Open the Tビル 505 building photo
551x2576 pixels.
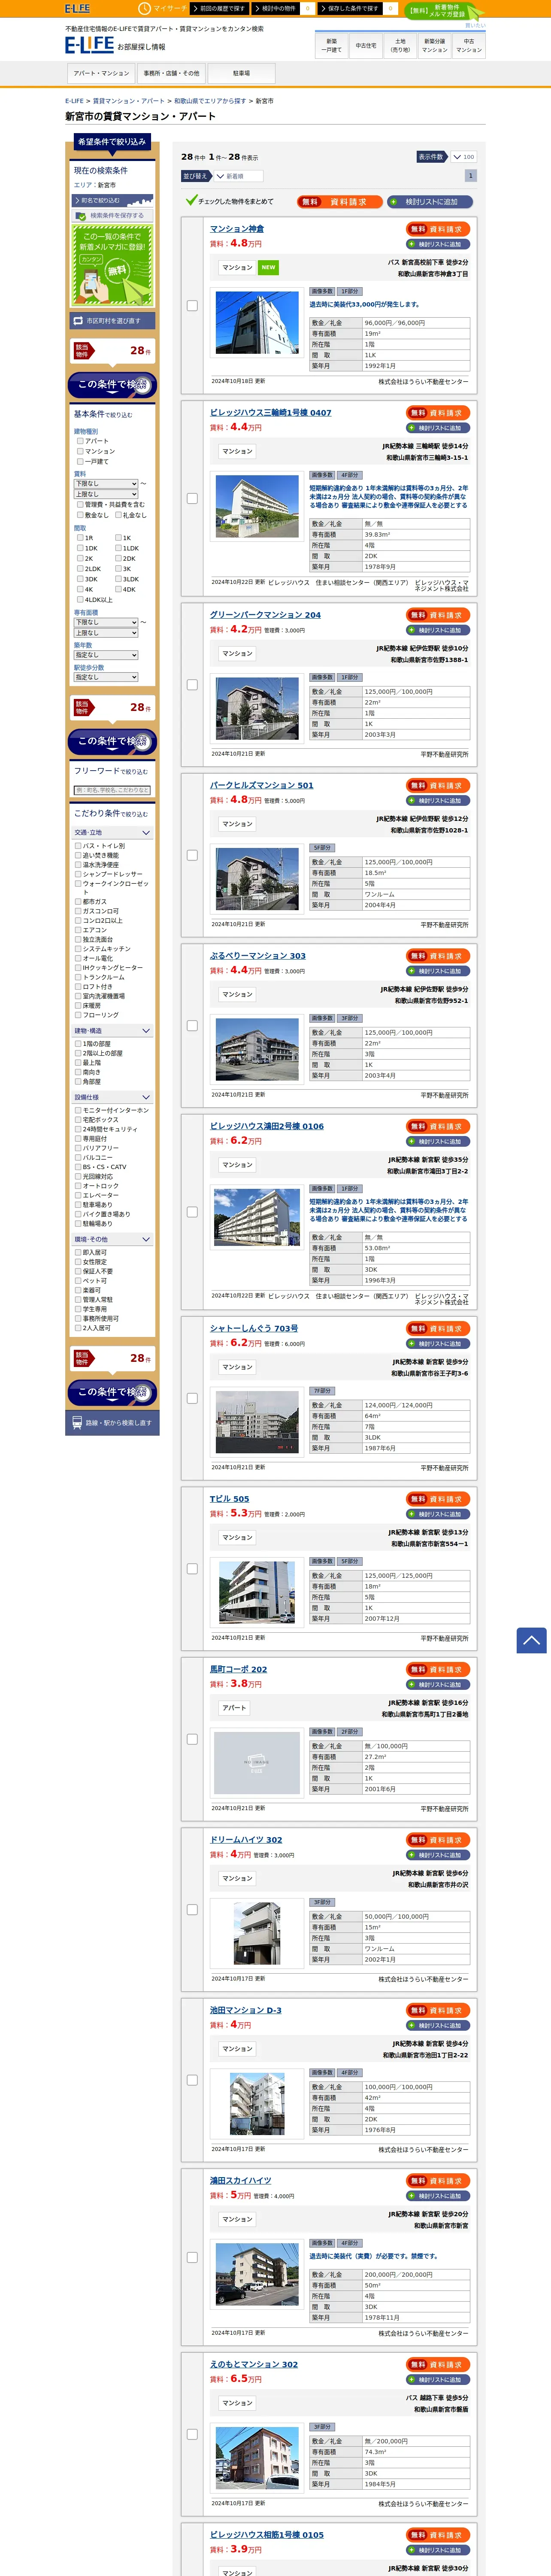(257, 1592)
